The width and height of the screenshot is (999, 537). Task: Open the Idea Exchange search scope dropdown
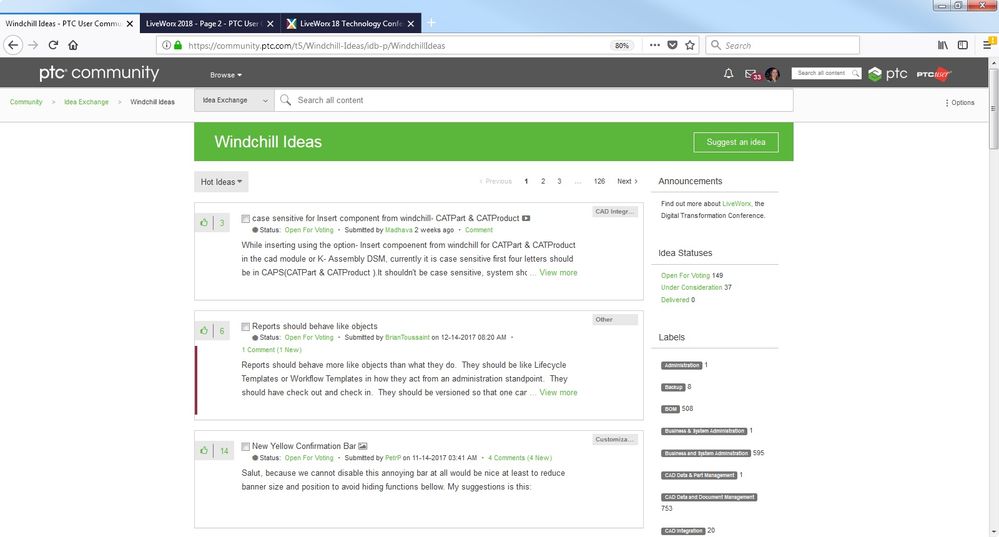234,100
